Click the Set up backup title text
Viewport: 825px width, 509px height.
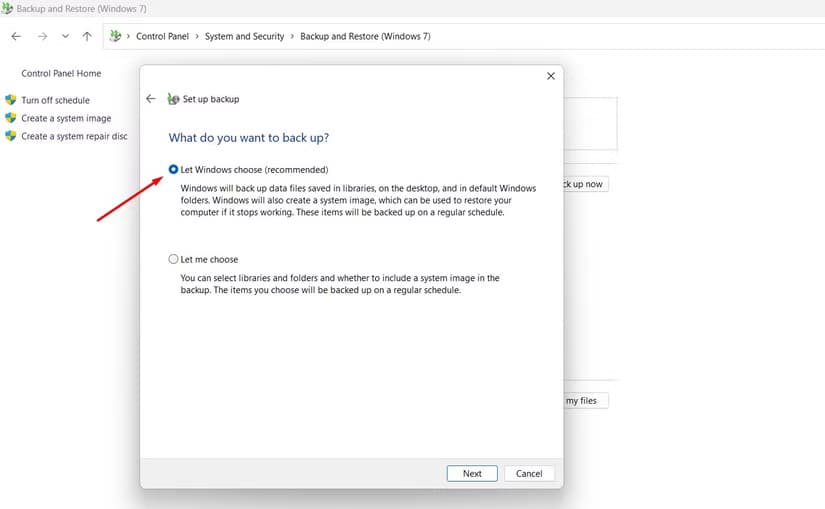point(210,99)
